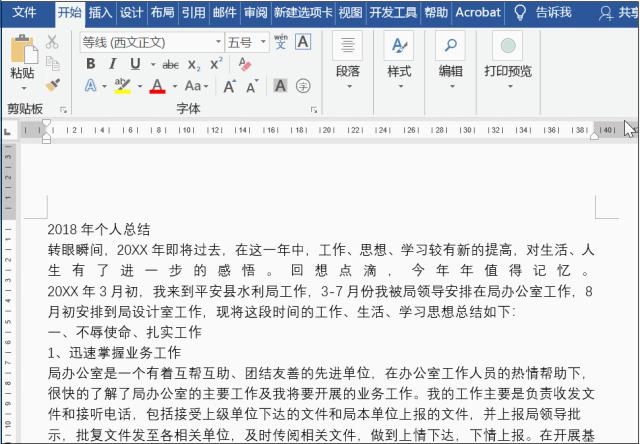Open Font dialog launcher
Viewport: 640px width, 444px height.
pos(314,109)
